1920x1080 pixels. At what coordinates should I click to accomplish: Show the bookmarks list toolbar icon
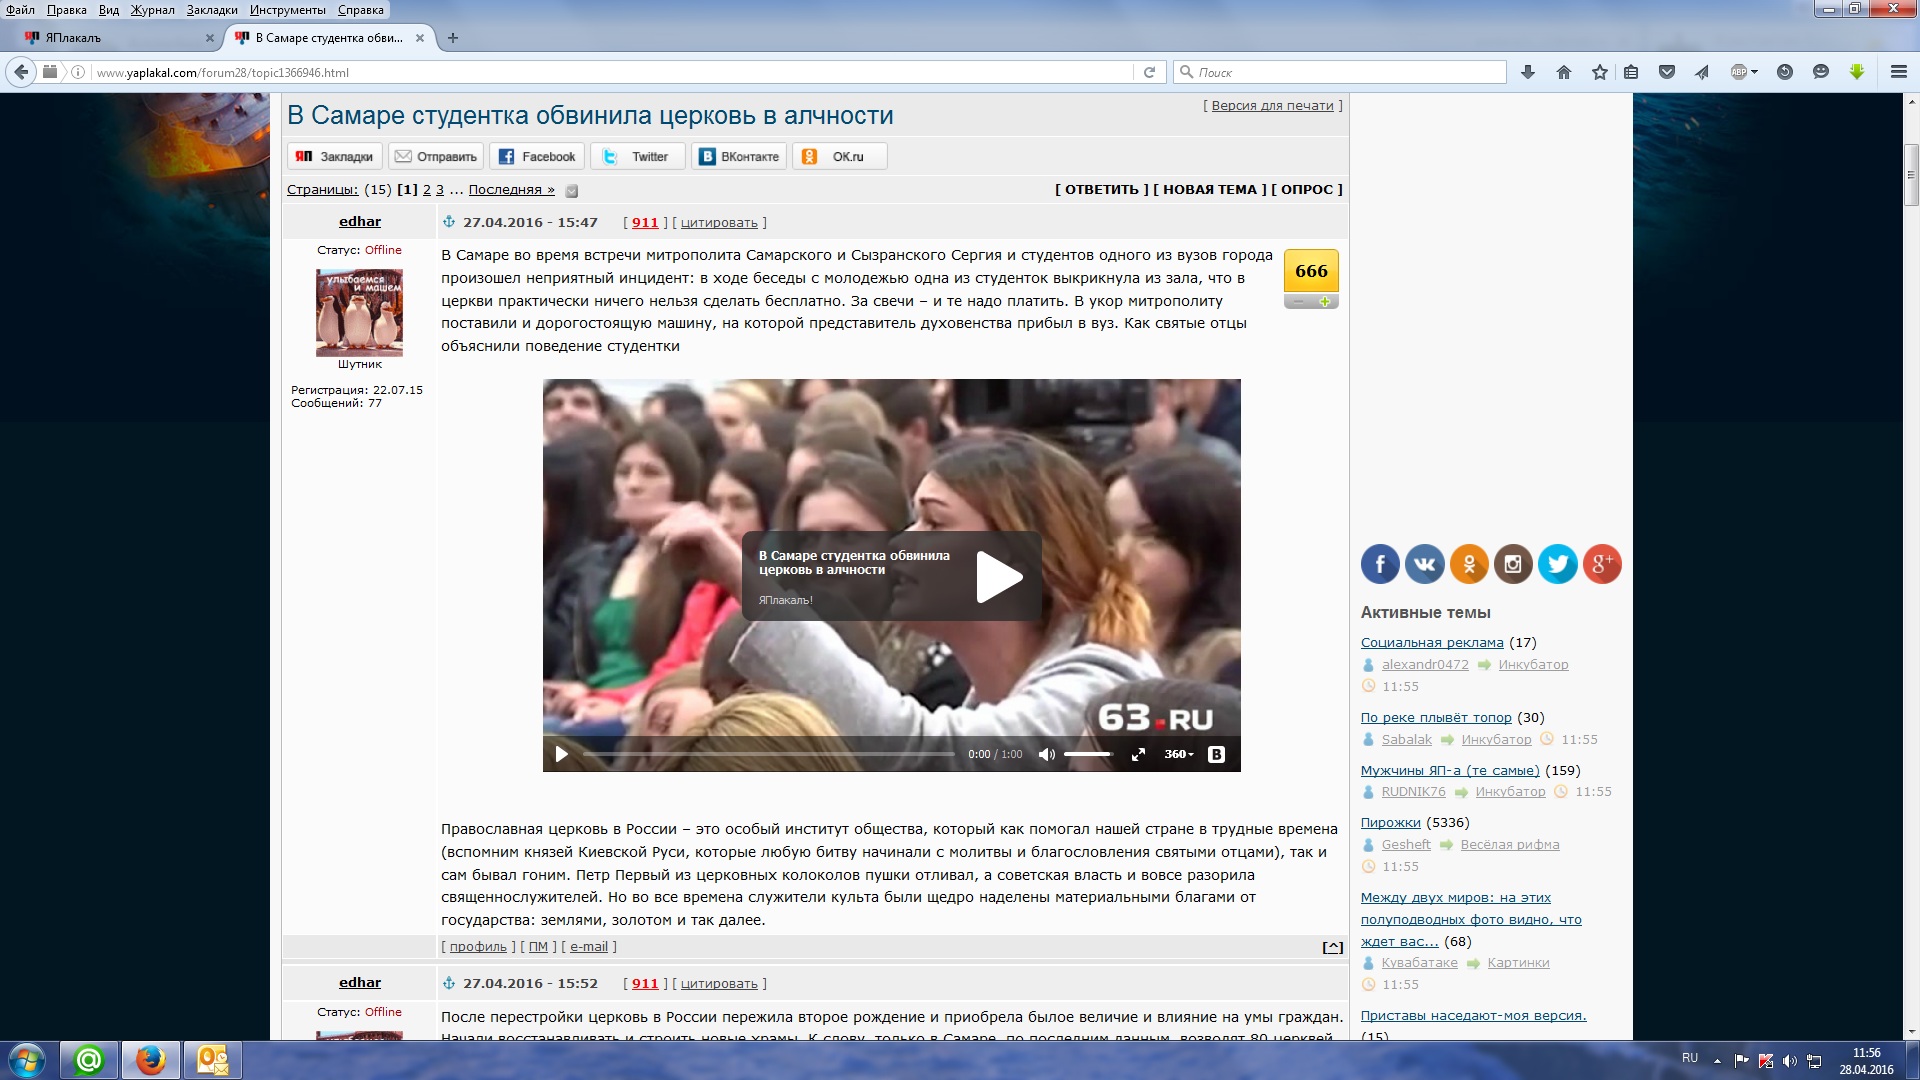click(1631, 72)
